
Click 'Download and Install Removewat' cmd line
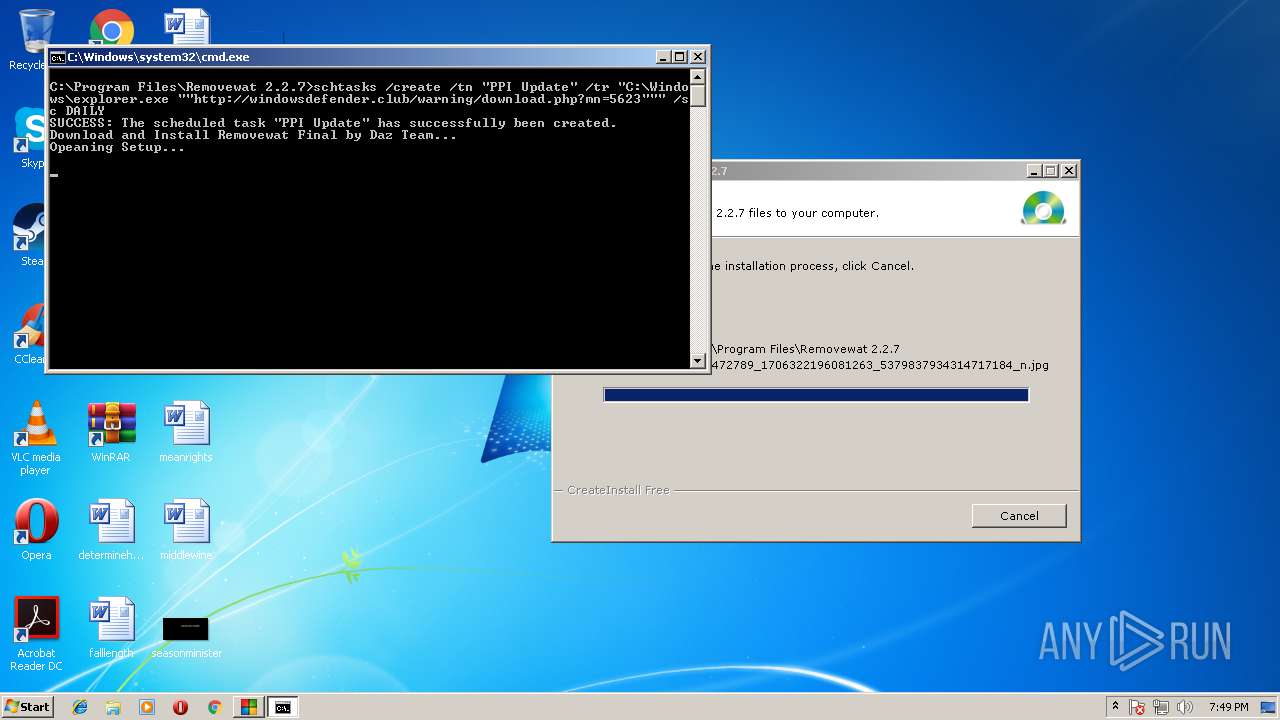click(253, 135)
